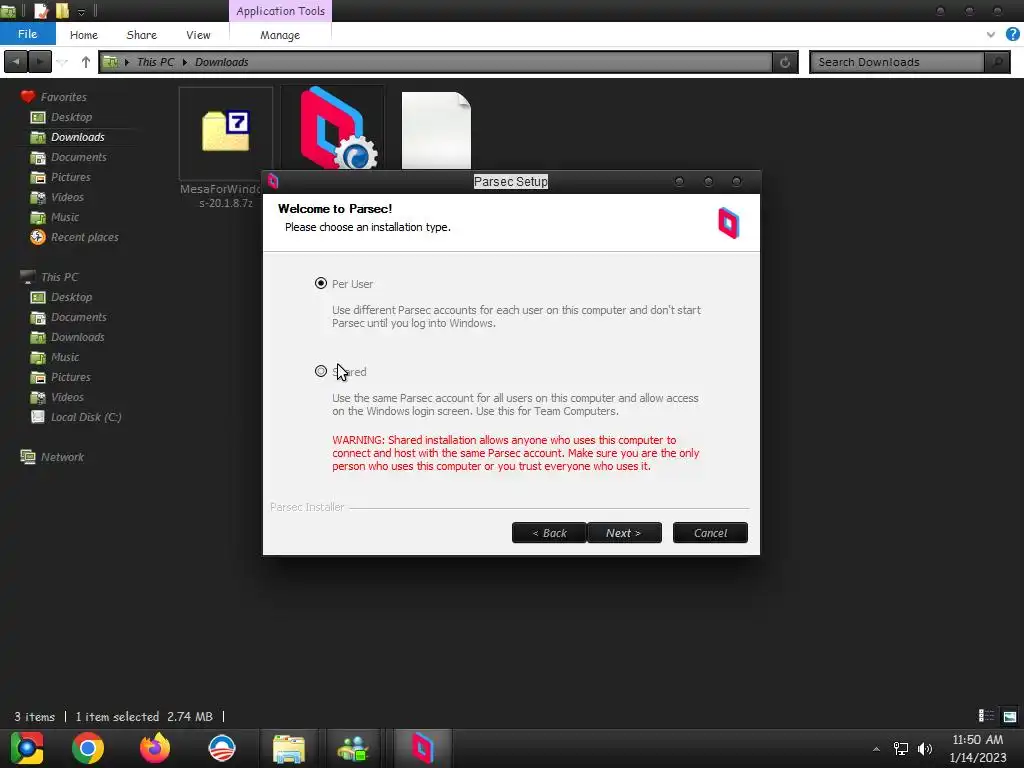
Task: Open Pictures under Favorites
Action: point(71,177)
